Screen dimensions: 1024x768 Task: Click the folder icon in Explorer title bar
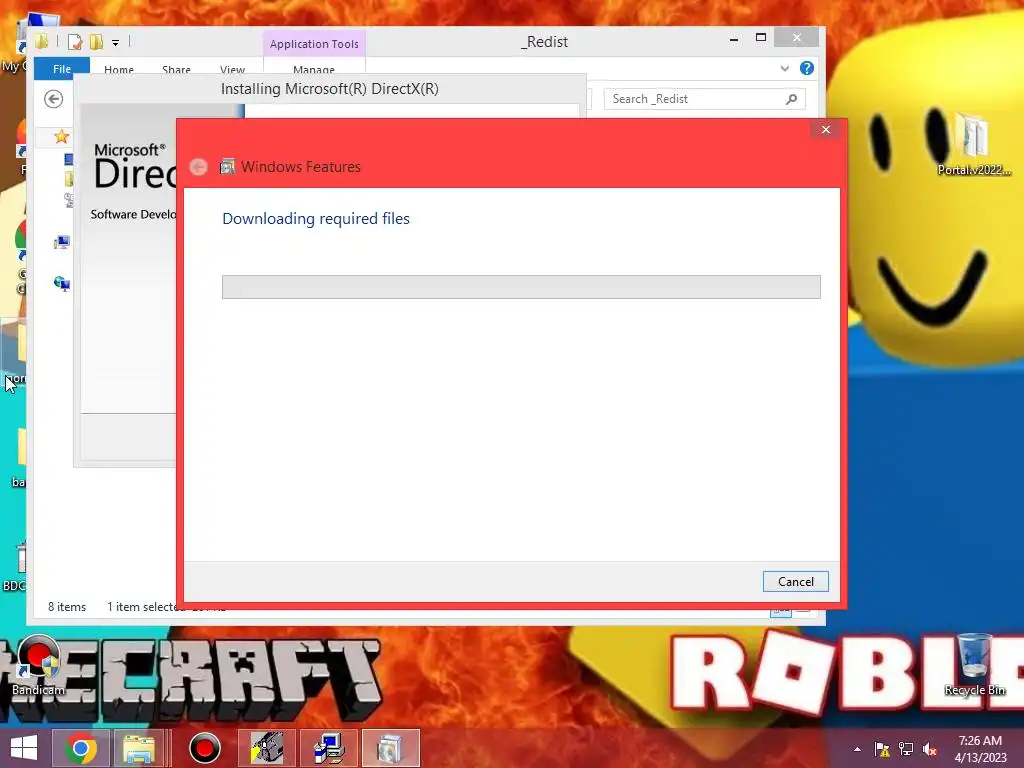pyautogui.click(x=41, y=42)
